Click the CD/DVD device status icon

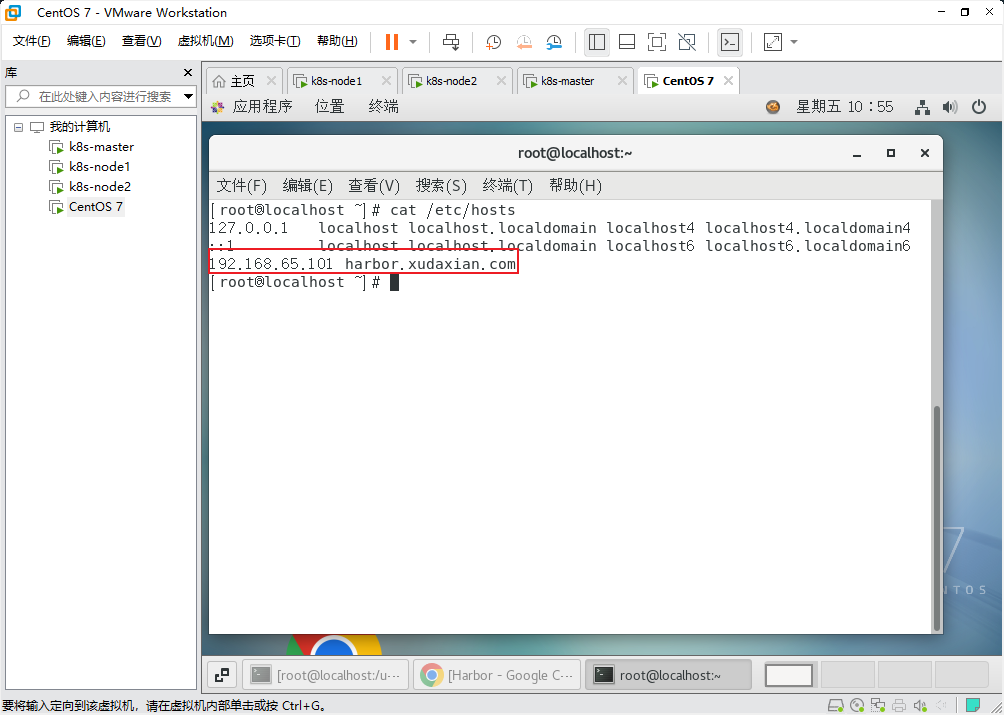[x=857, y=705]
